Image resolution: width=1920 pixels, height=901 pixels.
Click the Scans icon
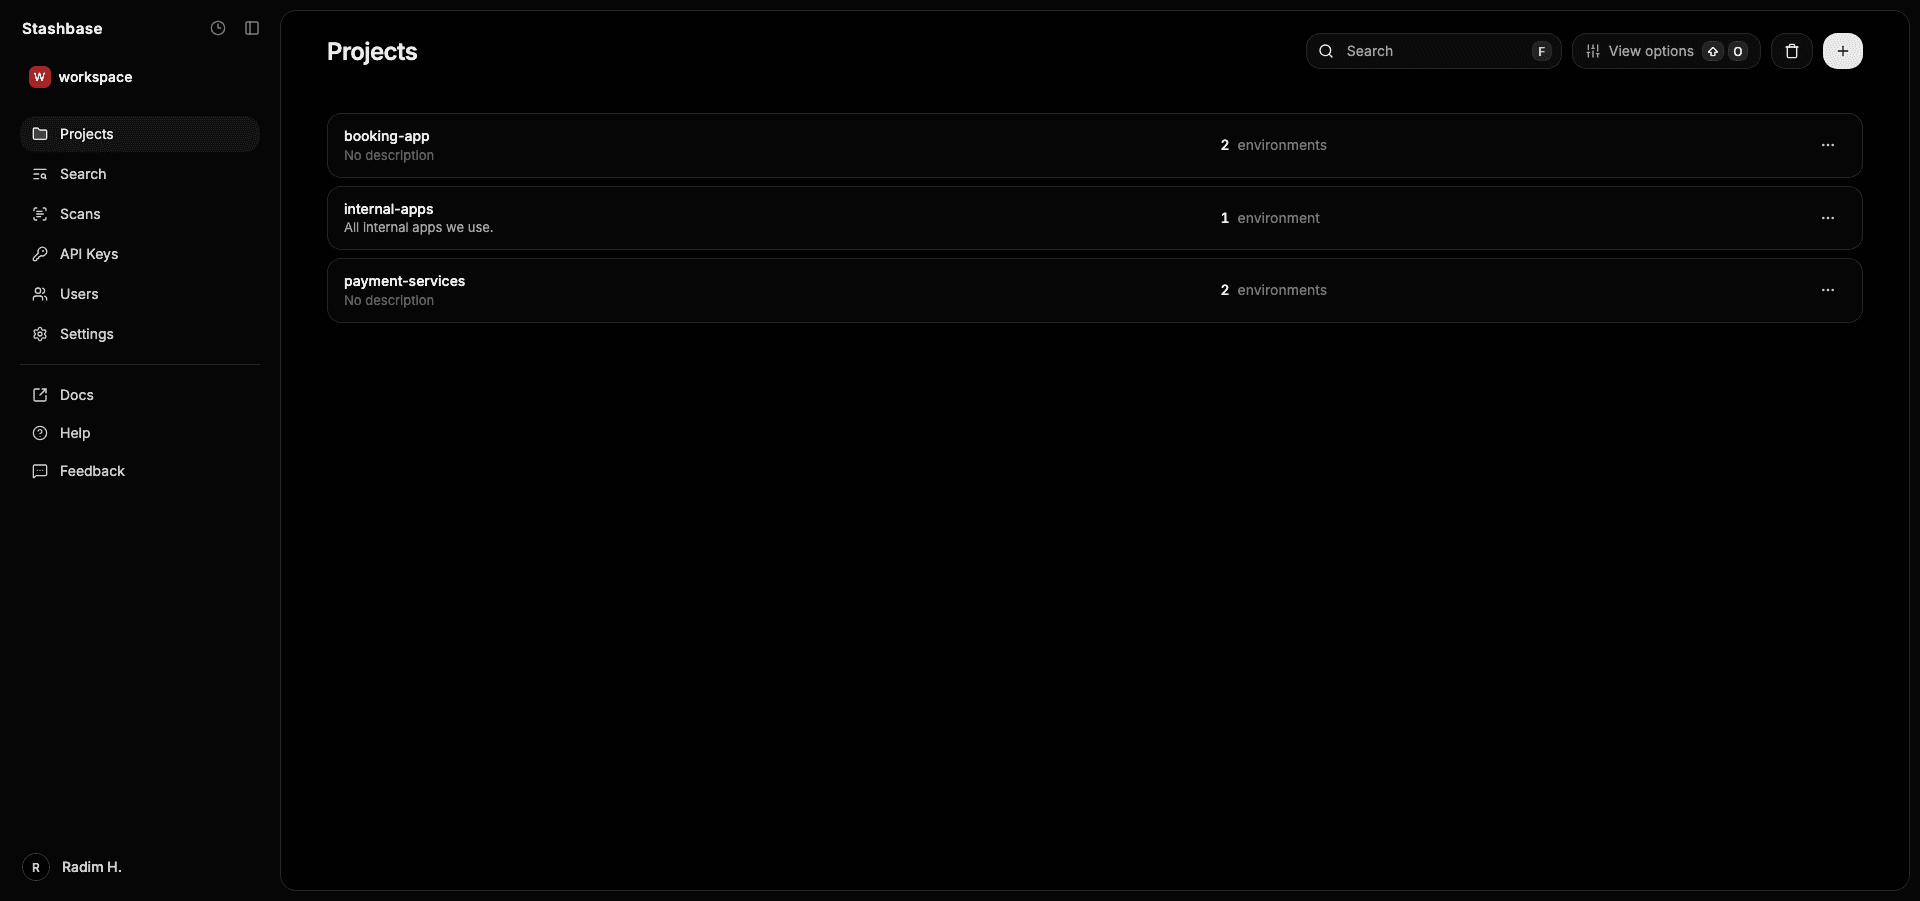coord(40,214)
